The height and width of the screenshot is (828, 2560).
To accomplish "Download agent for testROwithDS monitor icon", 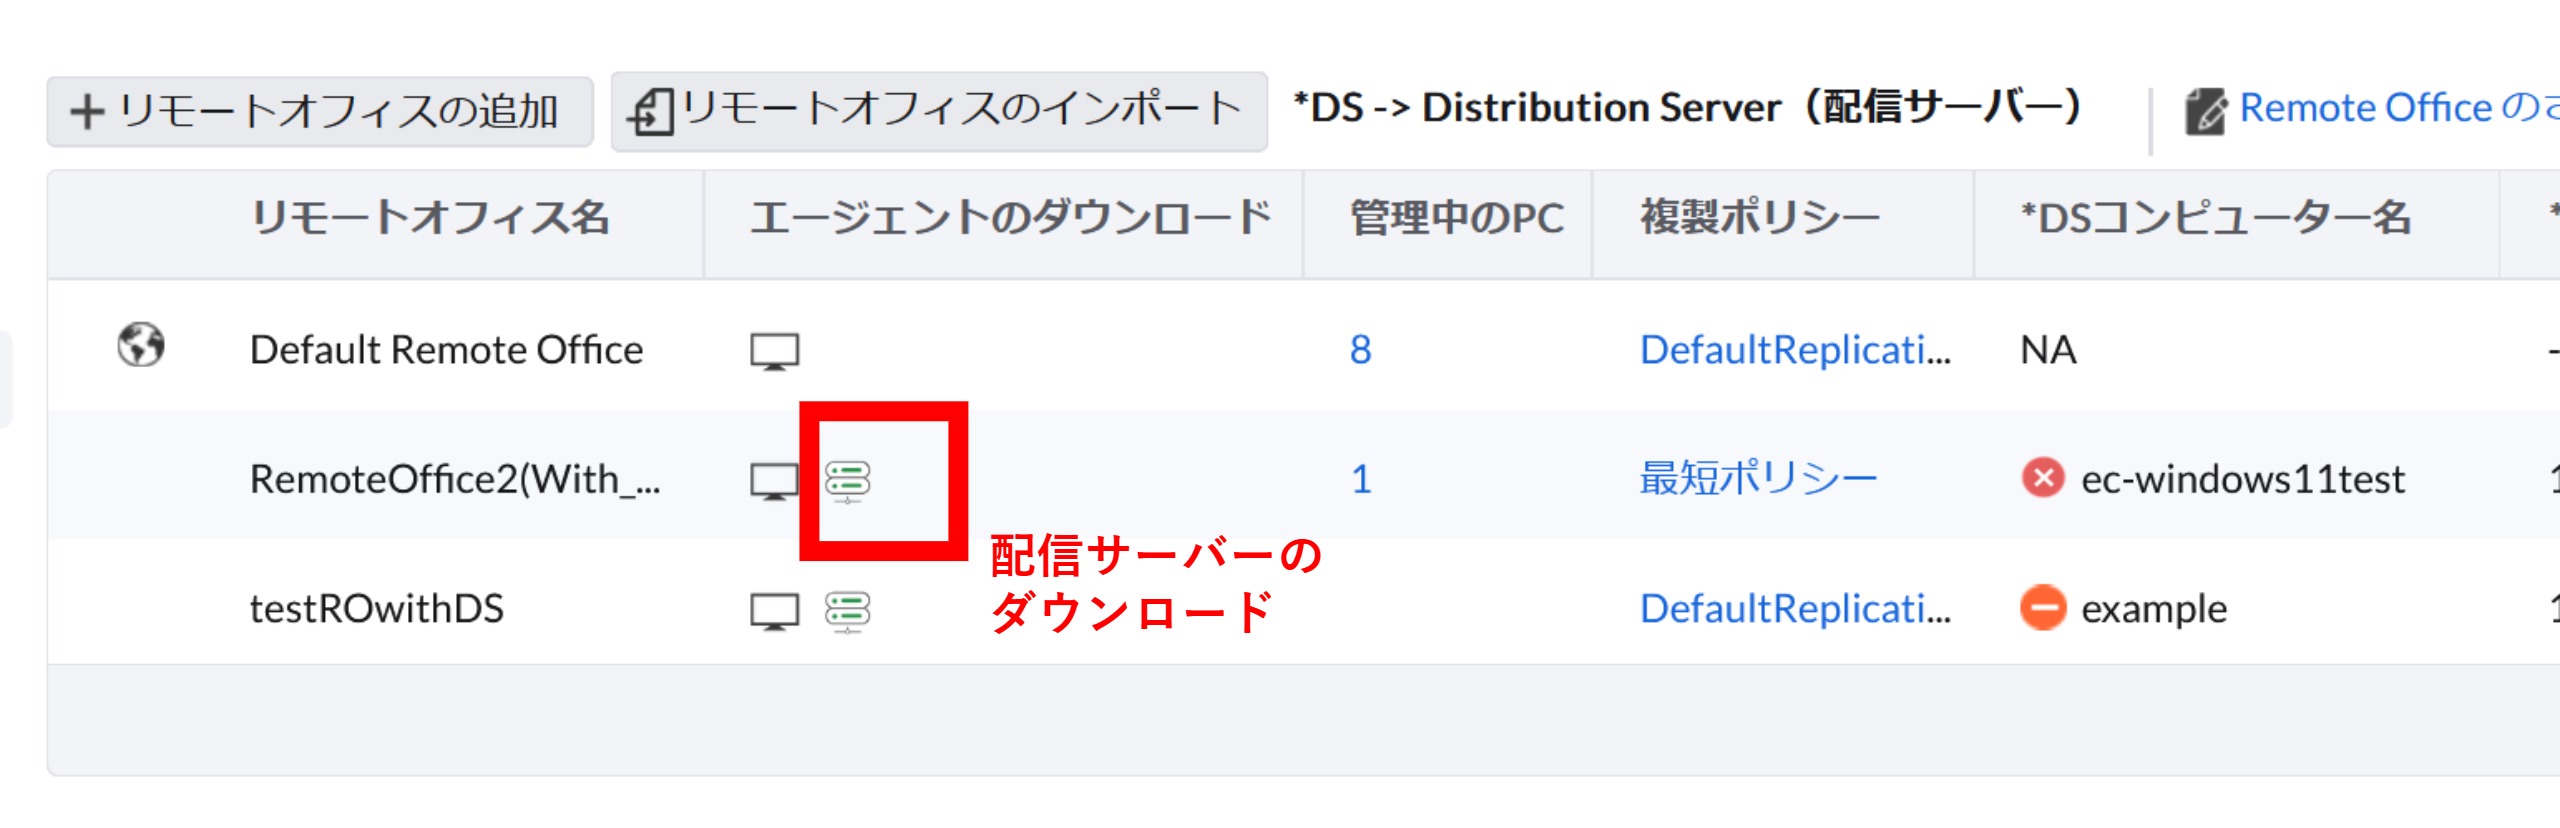I will 774,610.
